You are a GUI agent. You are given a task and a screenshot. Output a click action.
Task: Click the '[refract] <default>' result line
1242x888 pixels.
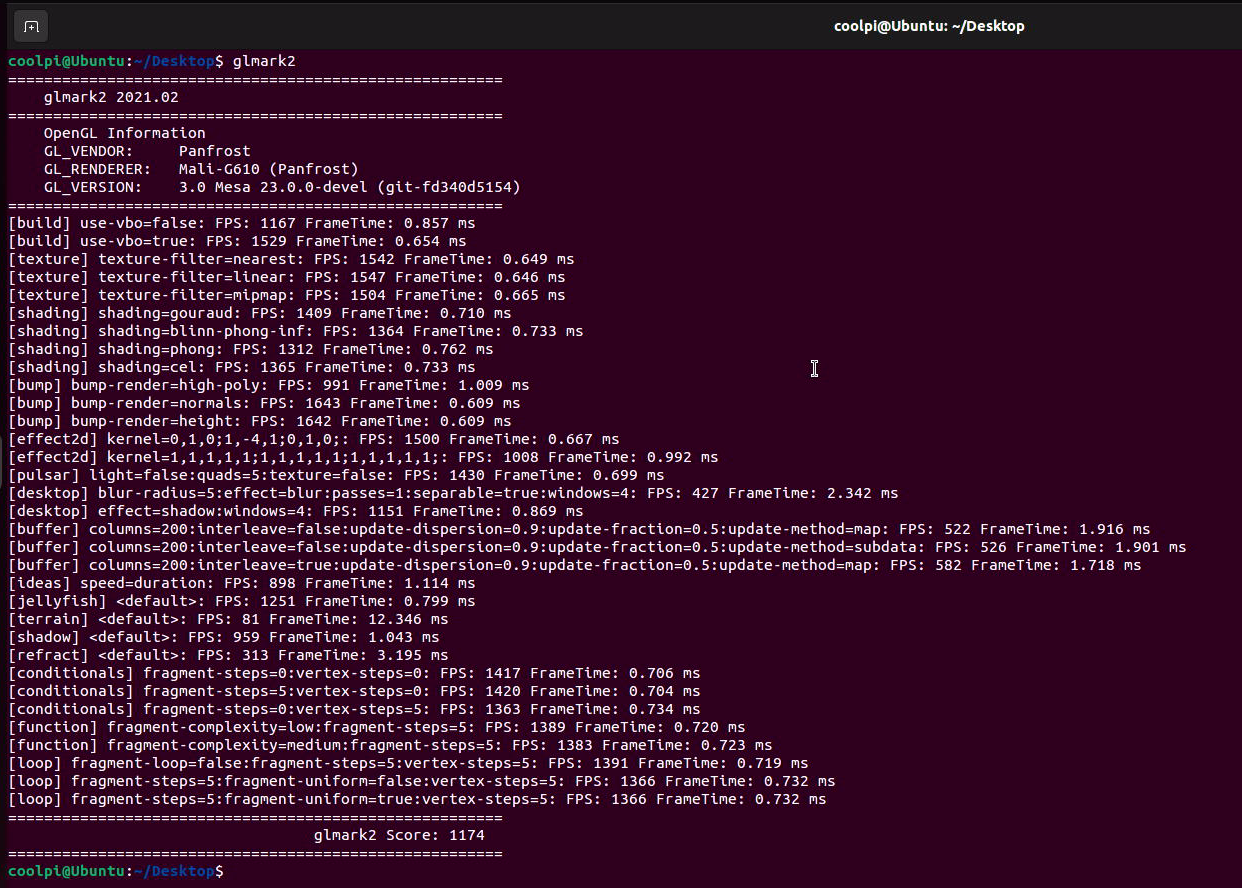(228, 655)
